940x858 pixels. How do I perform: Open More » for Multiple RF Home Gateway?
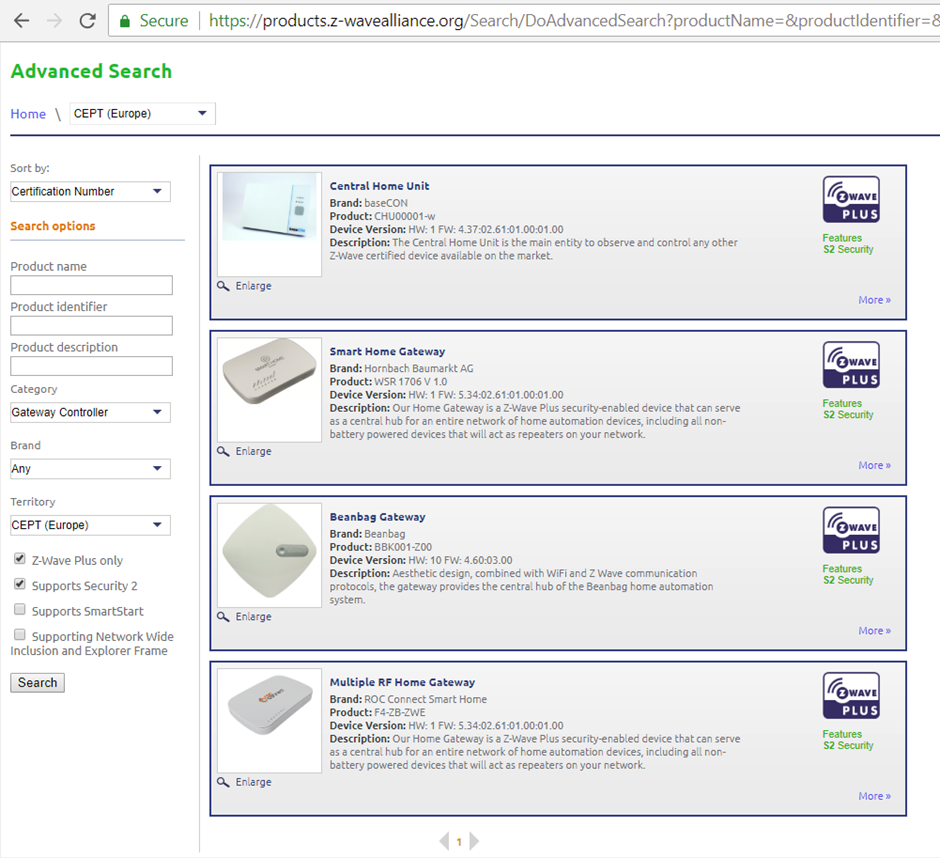pos(875,796)
